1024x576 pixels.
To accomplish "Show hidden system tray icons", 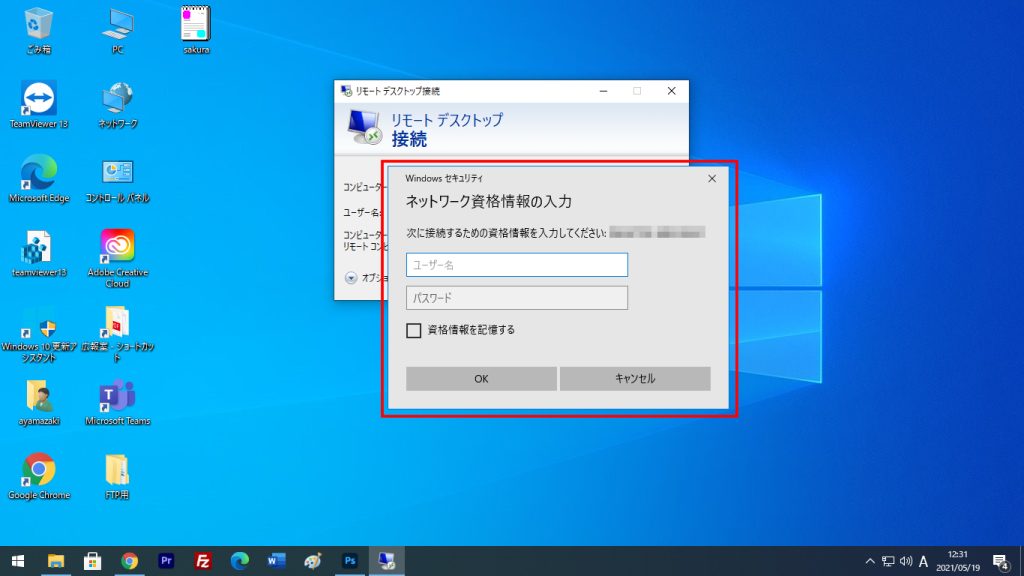I will 870,561.
